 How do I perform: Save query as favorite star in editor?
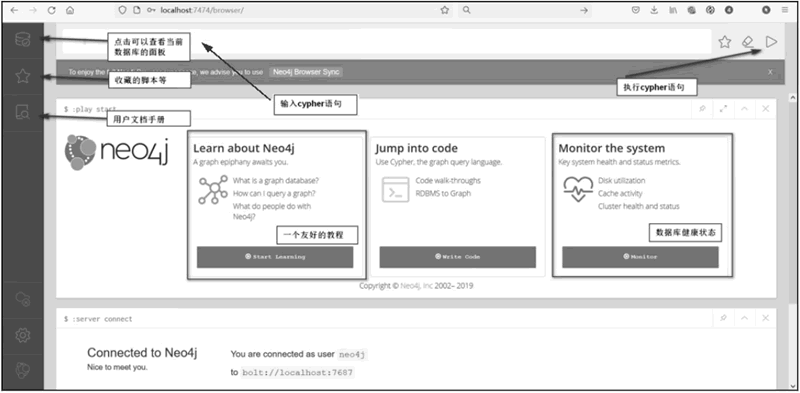(724, 42)
